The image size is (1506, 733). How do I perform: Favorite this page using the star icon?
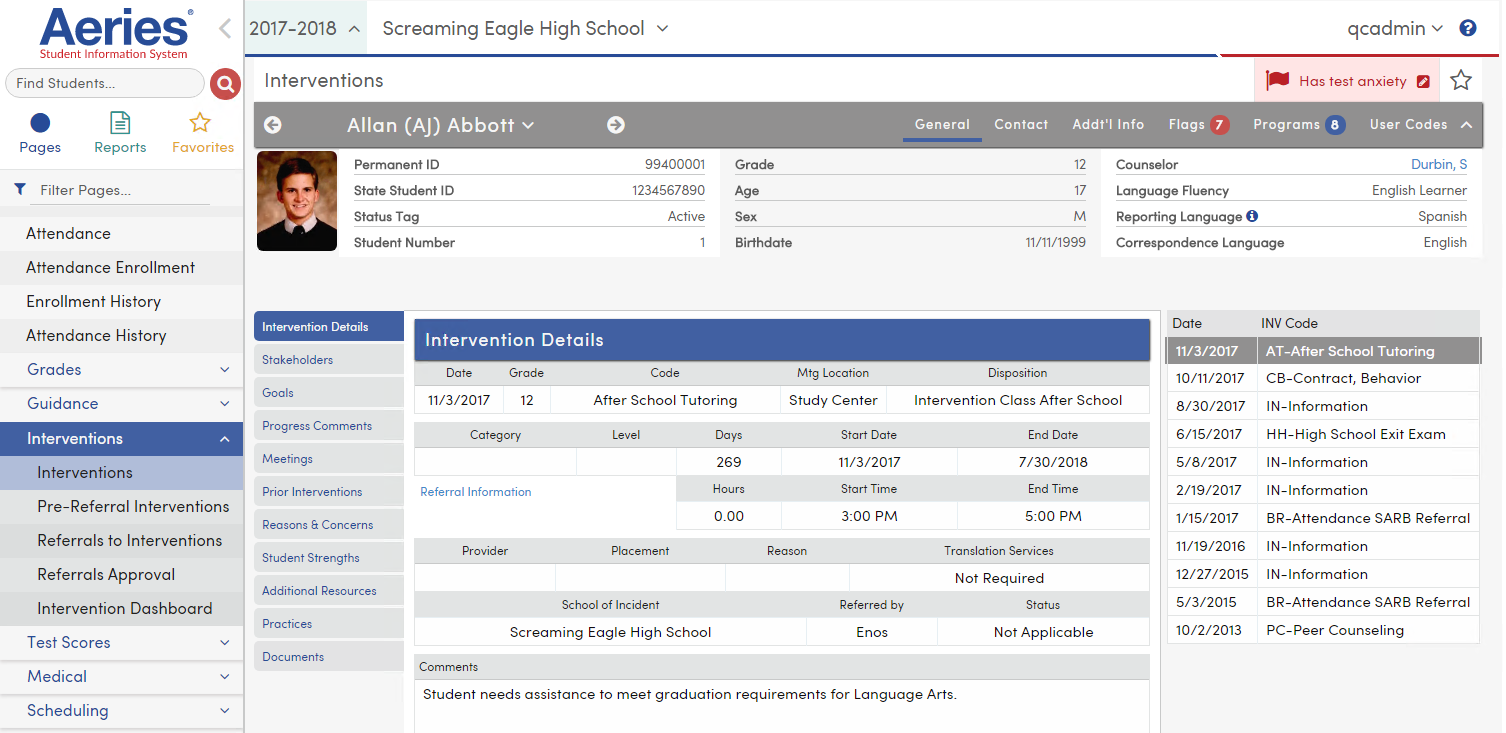pos(1461,80)
